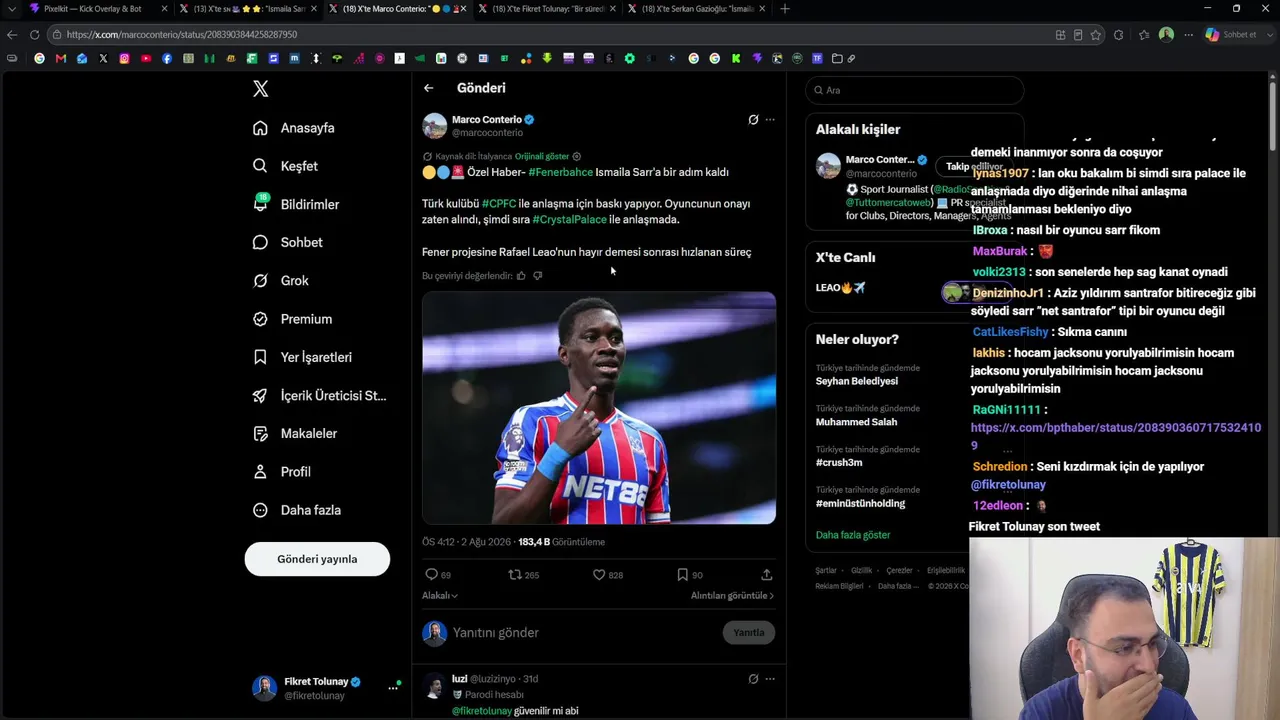Click the reply icon with 69 replies

438,575
